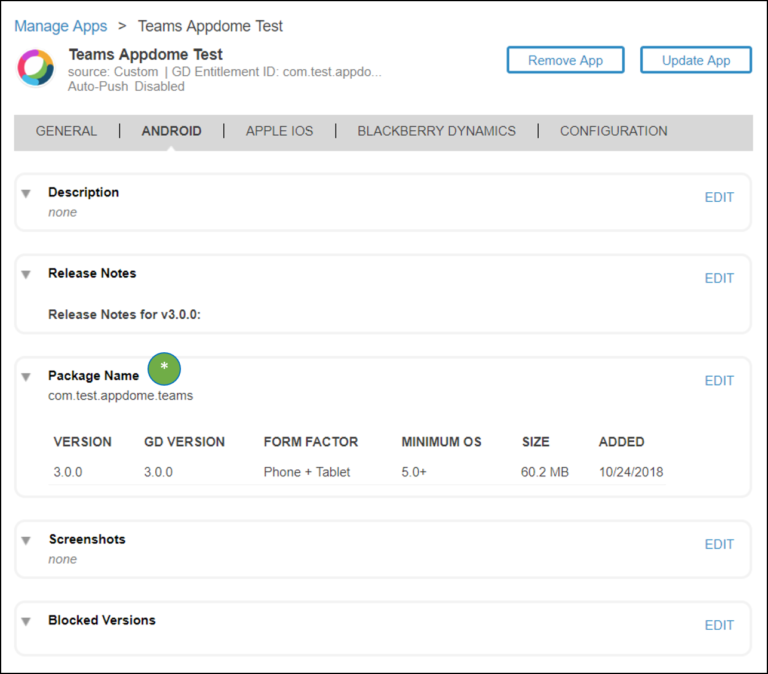Collapse the Release Notes section triangle
The height and width of the screenshot is (674, 768).
point(26,274)
